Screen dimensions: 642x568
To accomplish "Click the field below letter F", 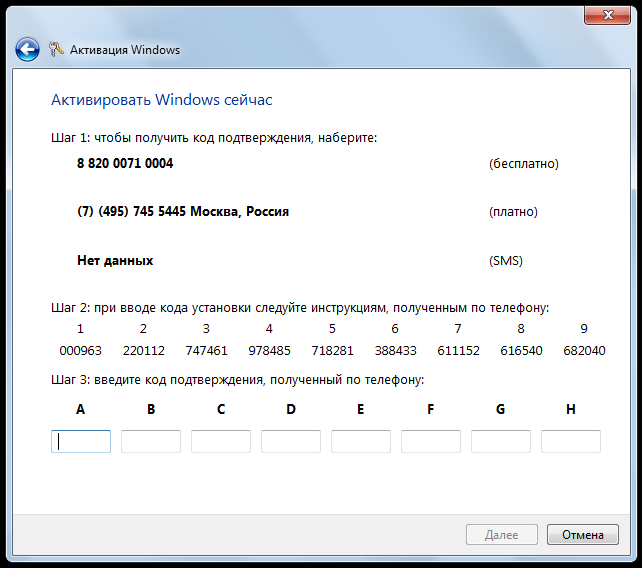I will coord(431,441).
